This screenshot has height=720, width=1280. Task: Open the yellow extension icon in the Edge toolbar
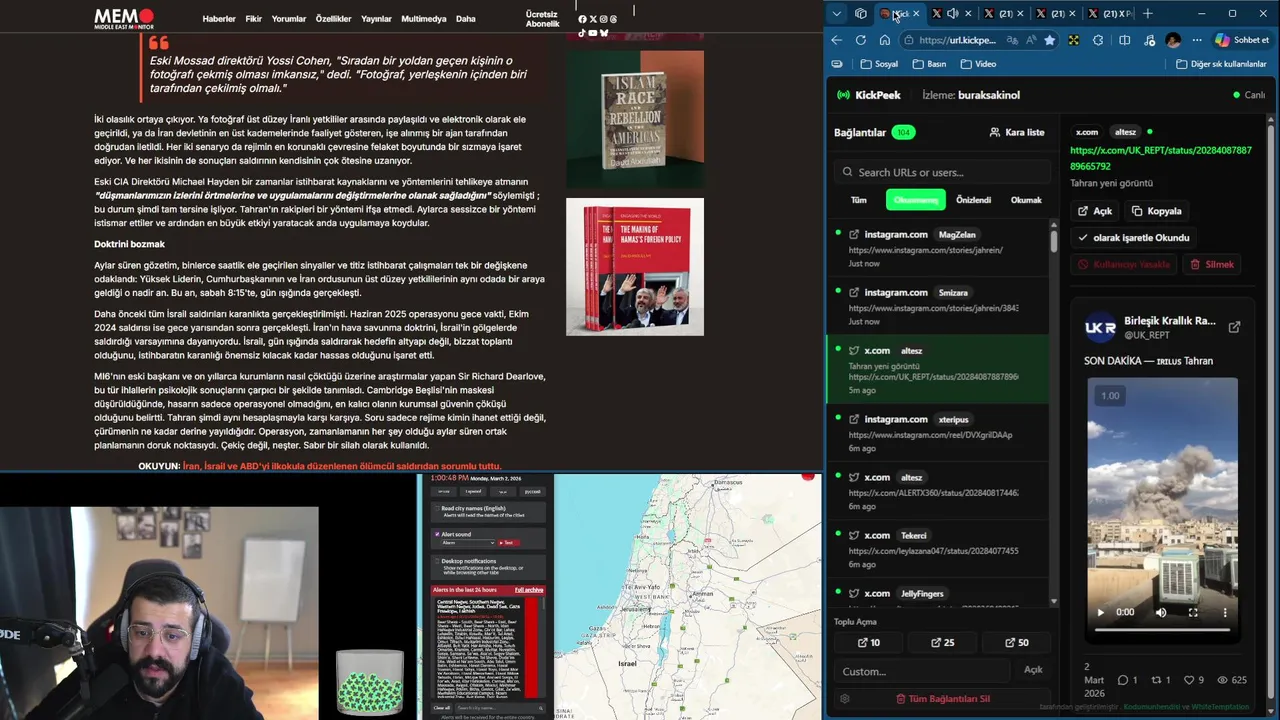point(1074,40)
